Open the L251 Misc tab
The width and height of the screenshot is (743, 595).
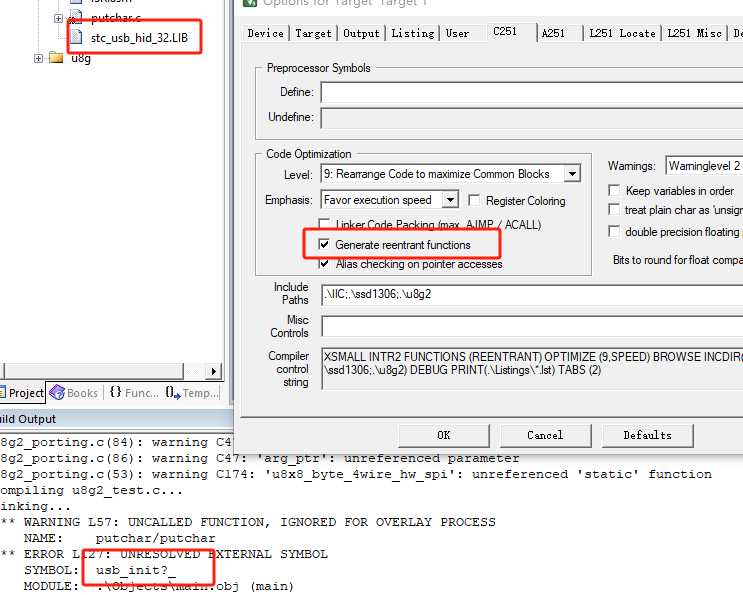[694, 33]
